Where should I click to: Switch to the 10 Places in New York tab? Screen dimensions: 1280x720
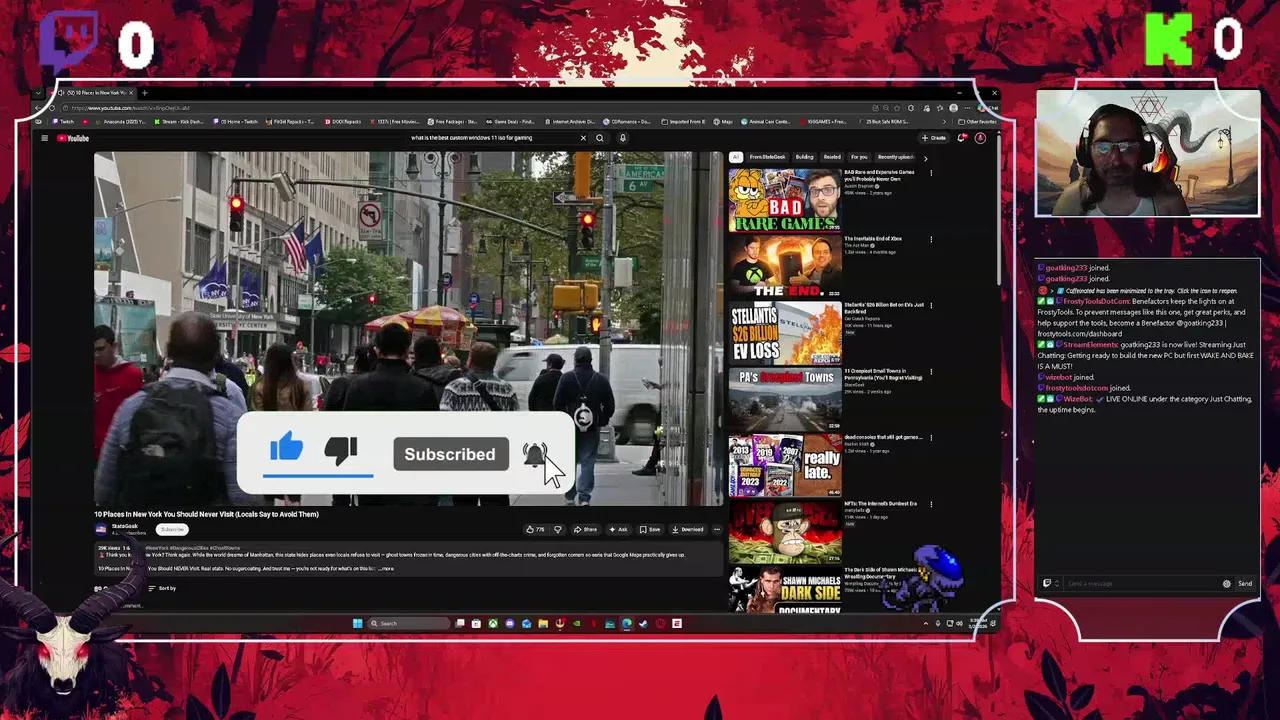tap(97, 93)
